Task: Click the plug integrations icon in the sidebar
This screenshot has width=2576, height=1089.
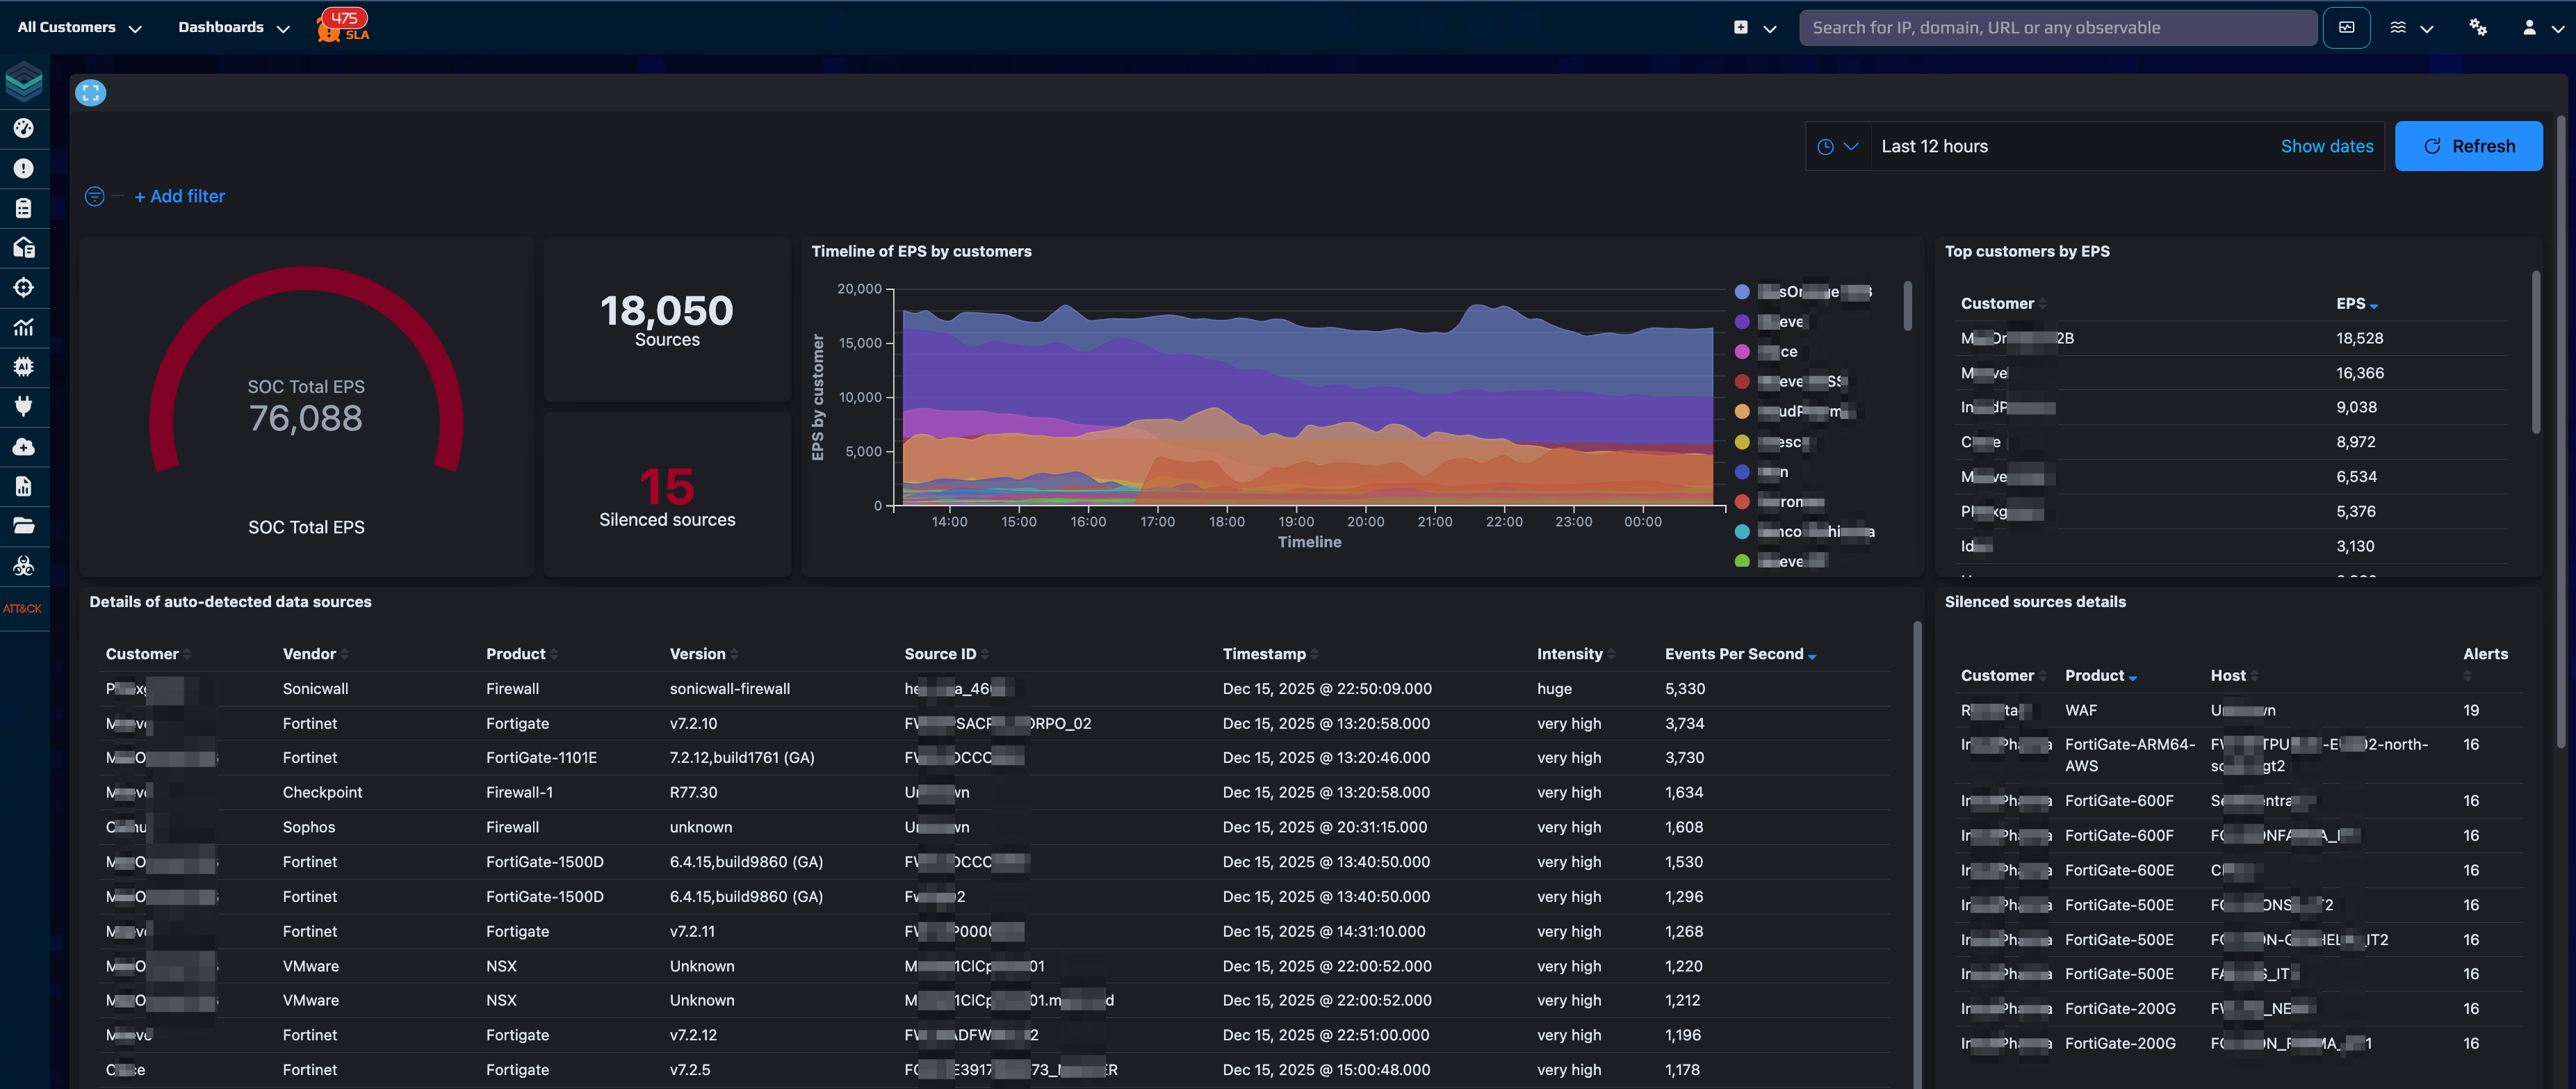Action: [23, 406]
